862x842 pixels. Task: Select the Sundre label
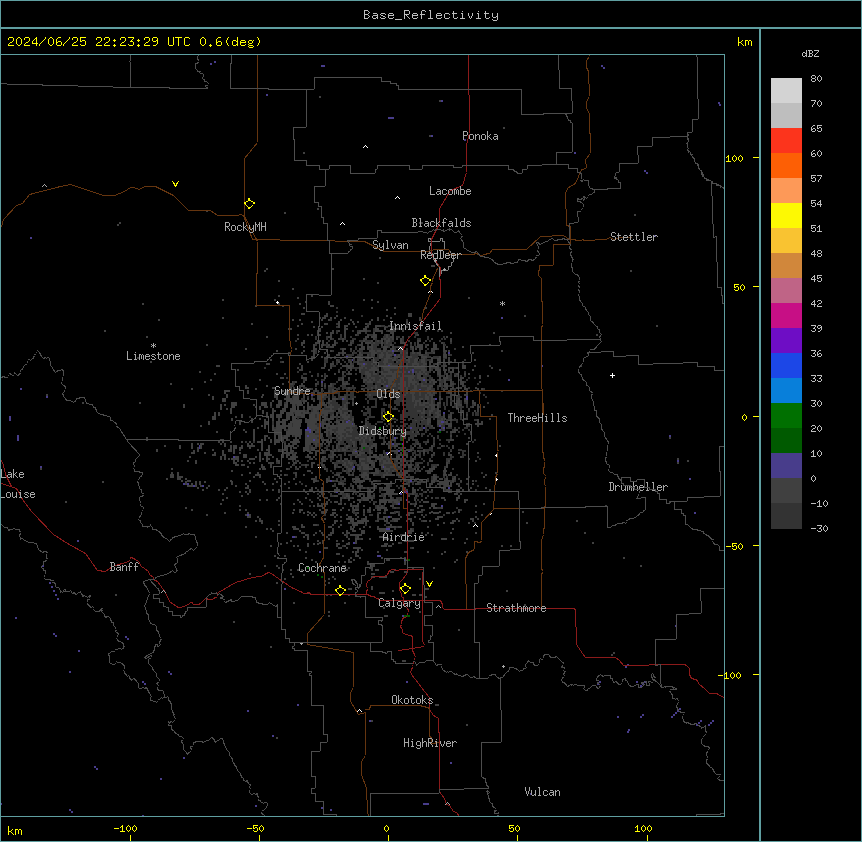[x=292, y=391]
